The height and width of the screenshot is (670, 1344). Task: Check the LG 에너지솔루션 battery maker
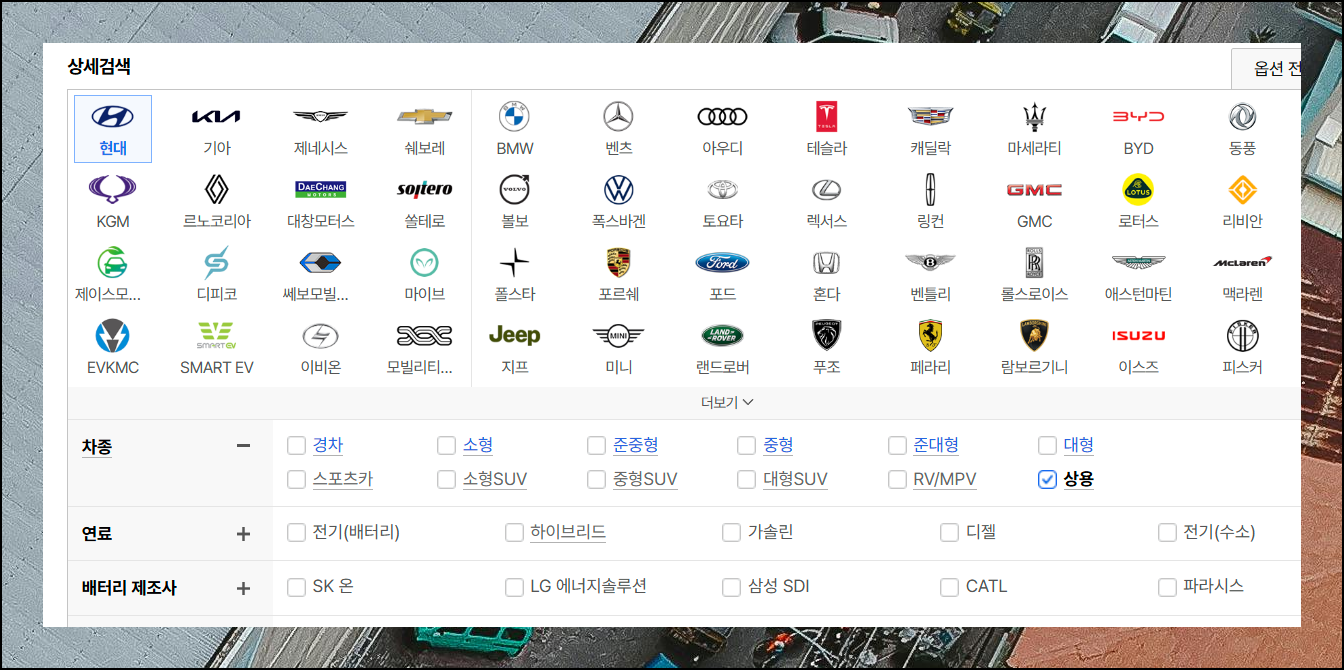tap(514, 587)
